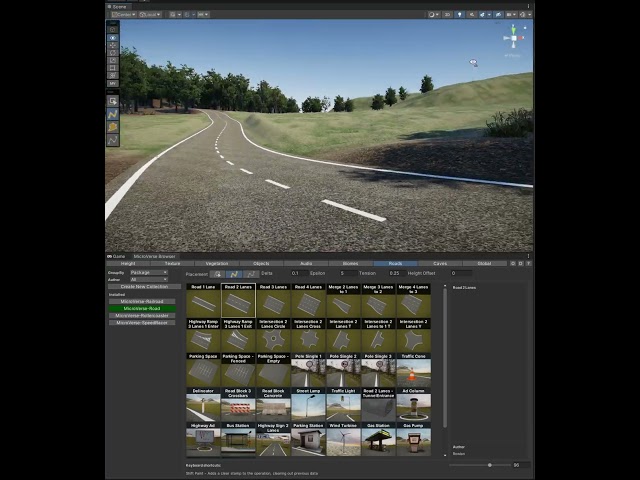Select the MicroVerse-Rollercoaster package
Image resolution: width=640 pixels, height=480 pixels.
coord(142,316)
